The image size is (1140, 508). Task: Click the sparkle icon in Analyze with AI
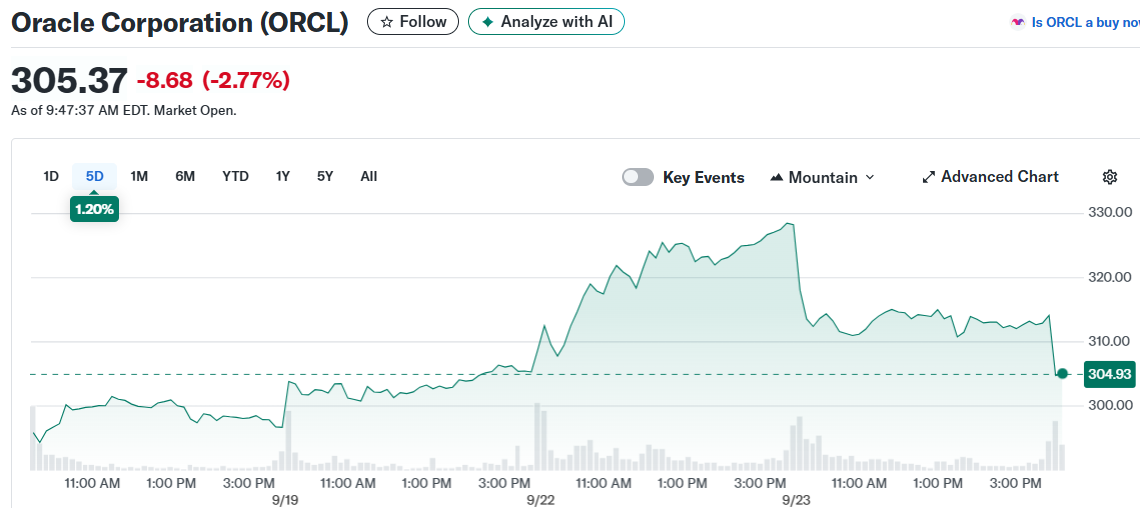coord(488,22)
